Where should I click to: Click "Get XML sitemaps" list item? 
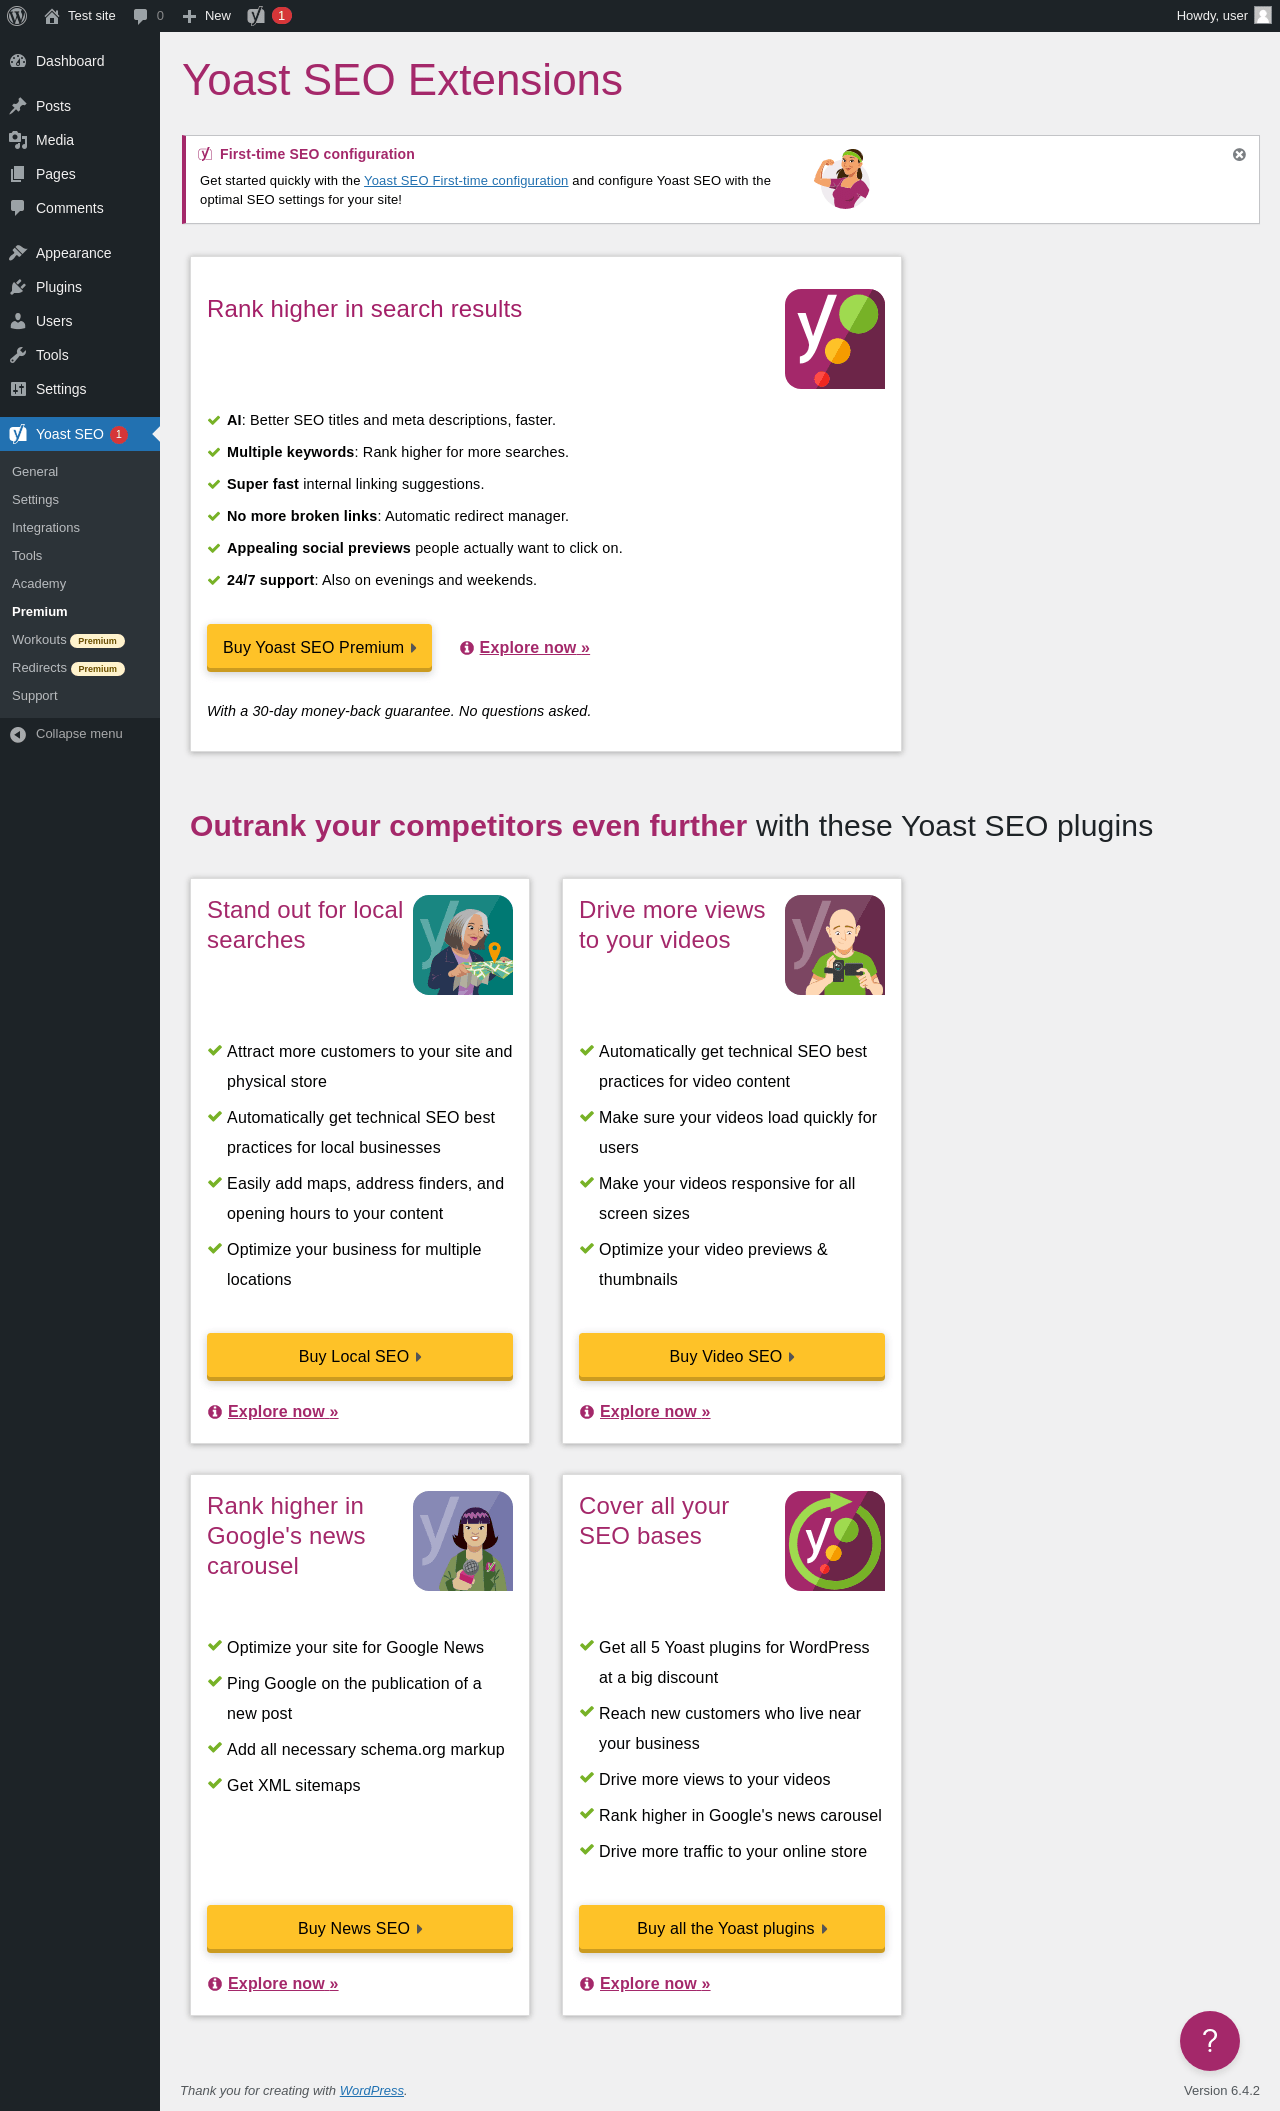coord(293,1786)
